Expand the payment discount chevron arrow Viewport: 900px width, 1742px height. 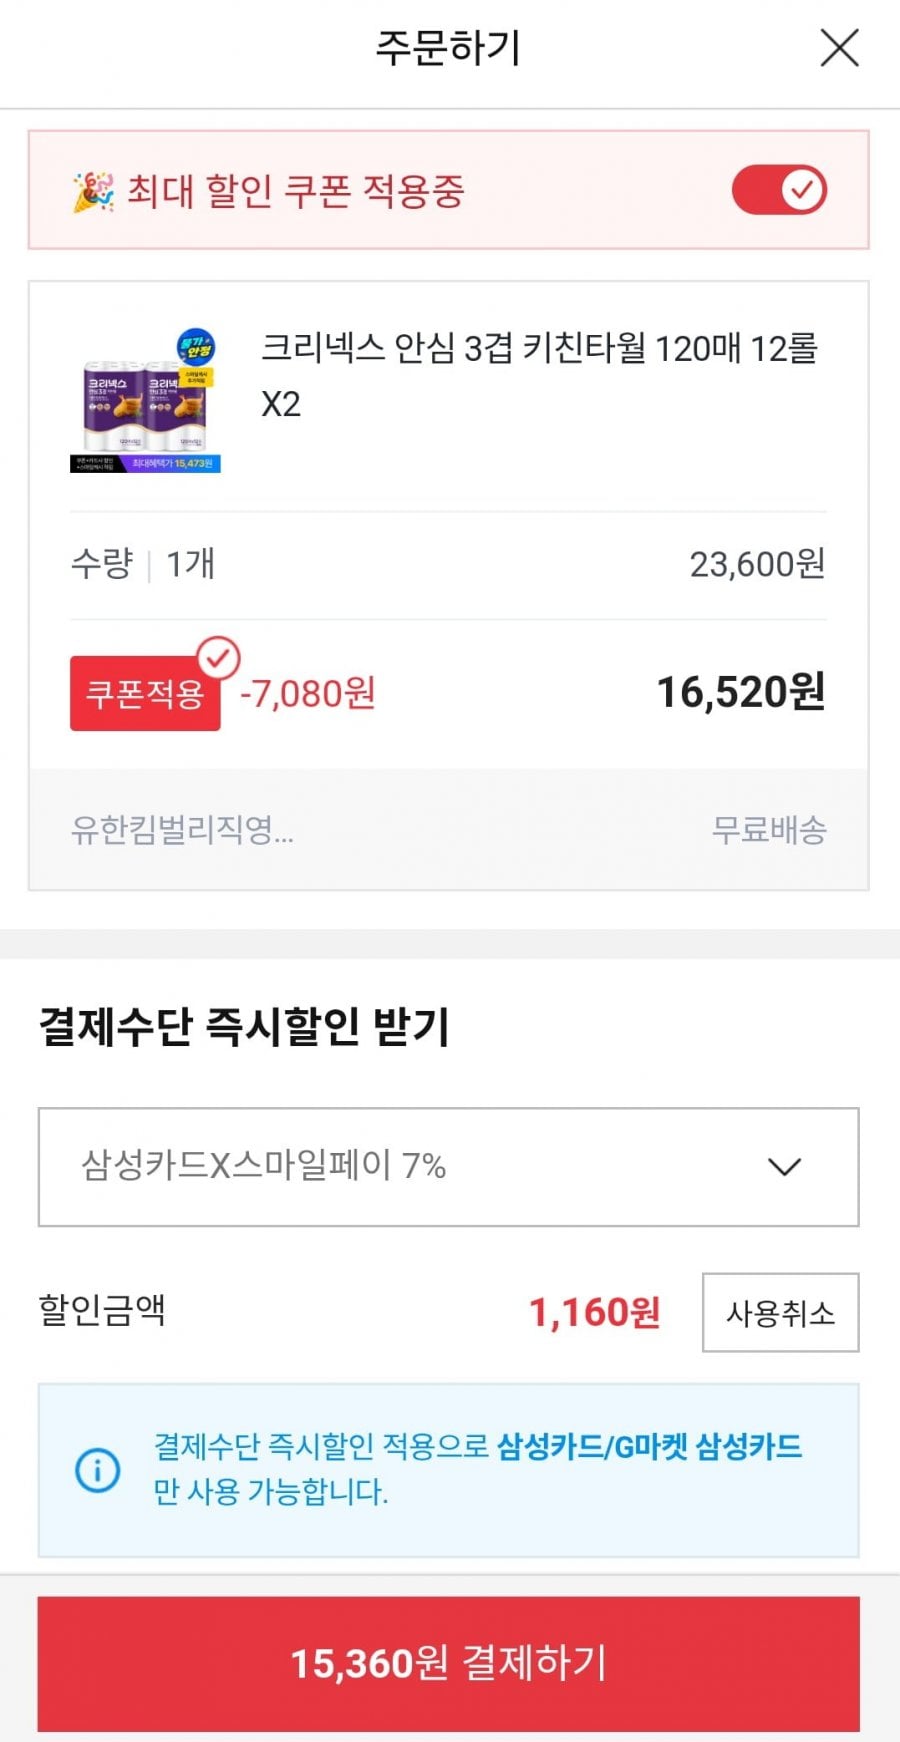click(x=784, y=1166)
